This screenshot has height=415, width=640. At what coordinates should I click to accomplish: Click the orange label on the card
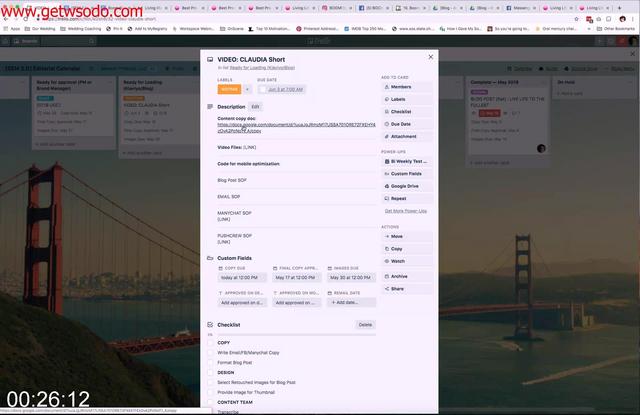[229, 89]
